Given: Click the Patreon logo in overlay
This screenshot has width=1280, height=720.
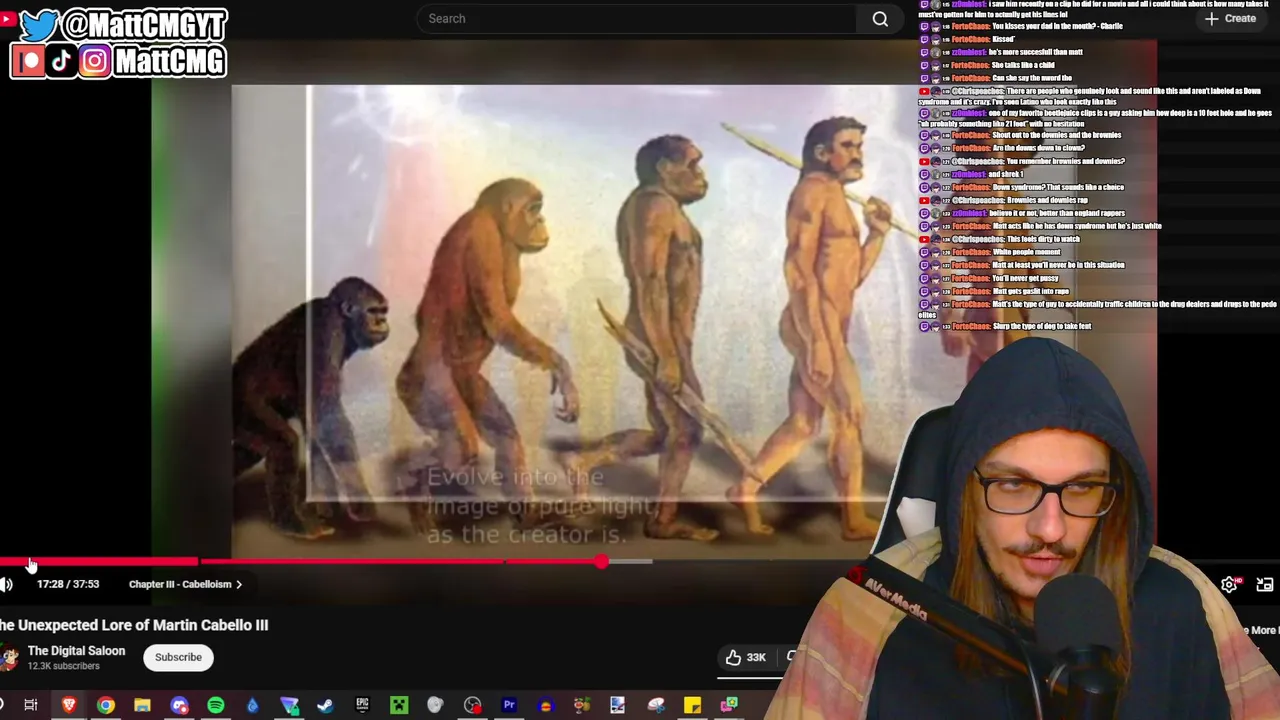Looking at the screenshot, I should click(x=29, y=62).
